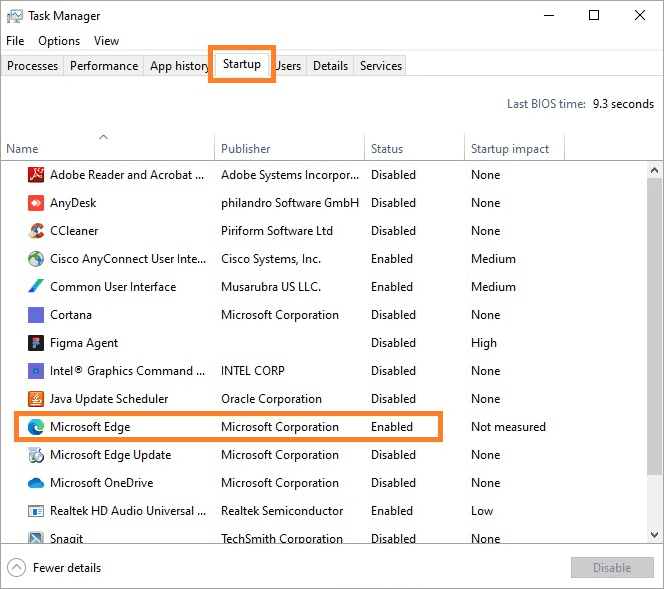Image resolution: width=664 pixels, height=589 pixels.
Task: Collapse view using Fewer details arrow
Action: (x=17, y=568)
